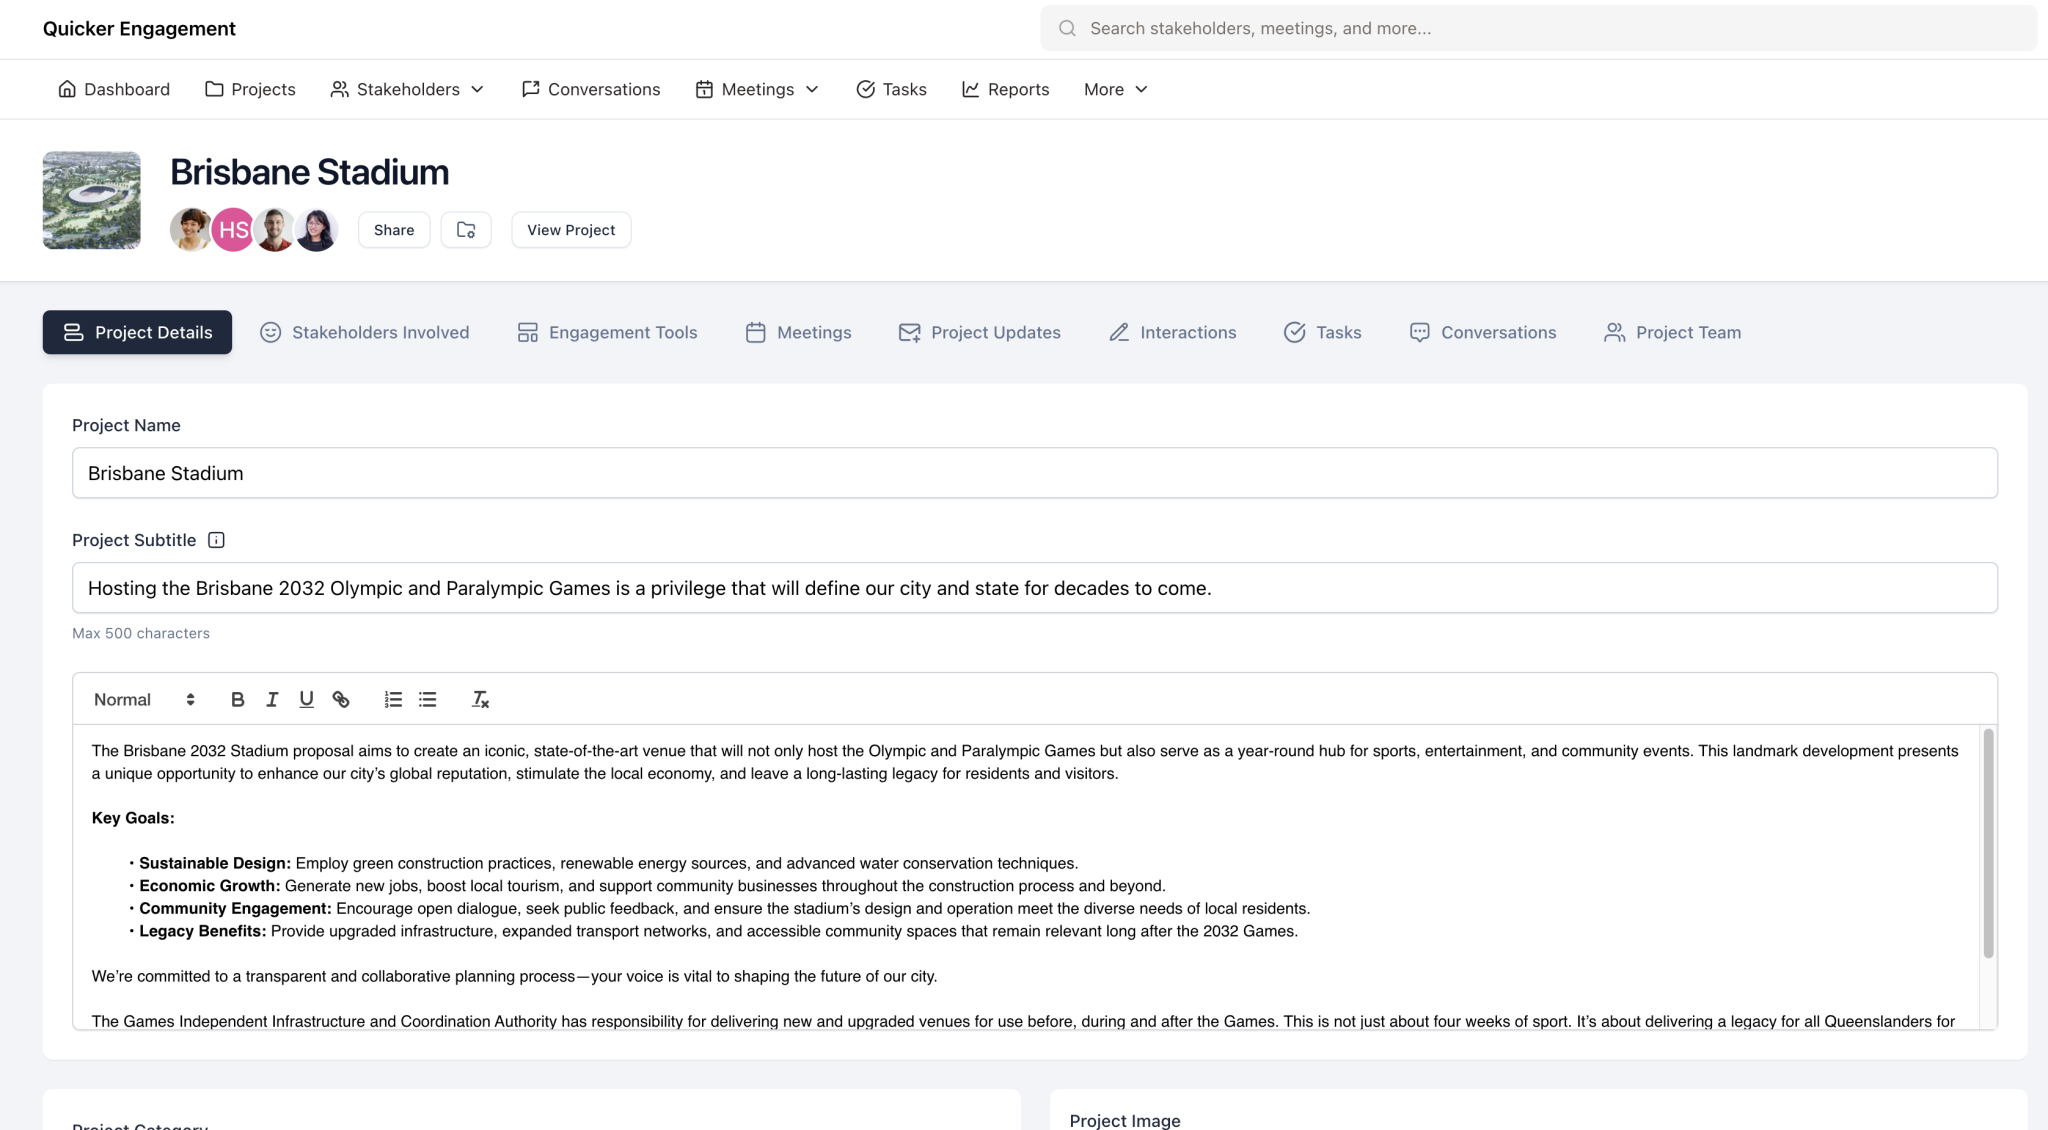Start a bulleted list in editor
Image resolution: width=2048 pixels, height=1130 pixels.
coord(428,700)
